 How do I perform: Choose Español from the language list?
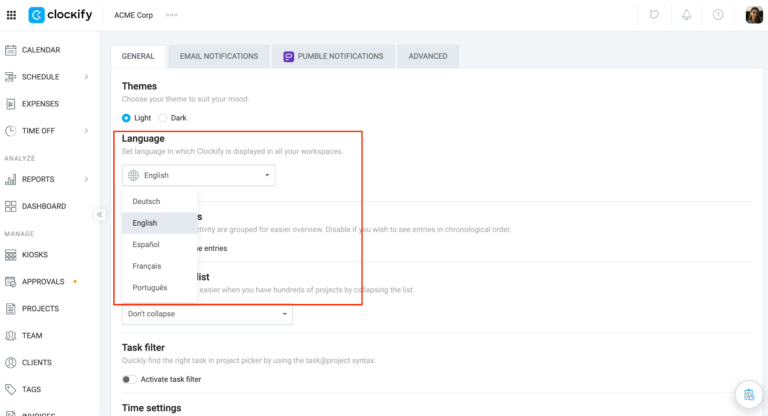coord(159,245)
